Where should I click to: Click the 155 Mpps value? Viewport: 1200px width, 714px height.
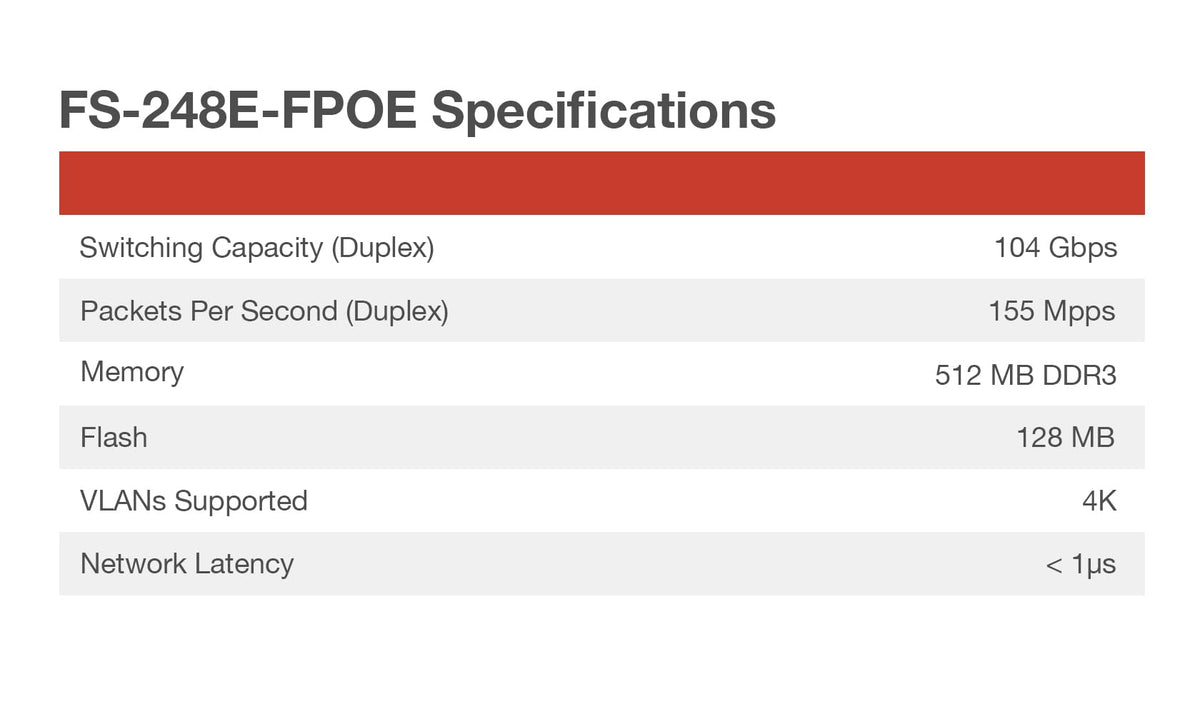1052,311
